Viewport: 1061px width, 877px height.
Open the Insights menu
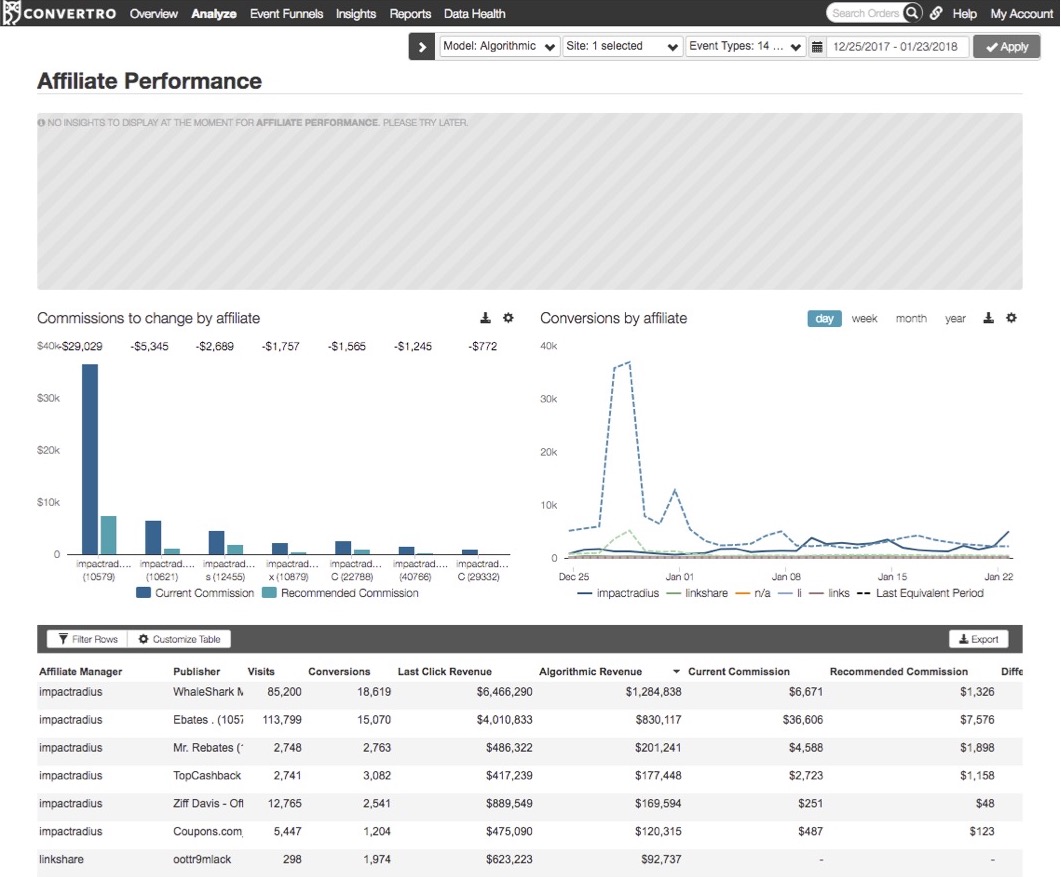coord(356,14)
